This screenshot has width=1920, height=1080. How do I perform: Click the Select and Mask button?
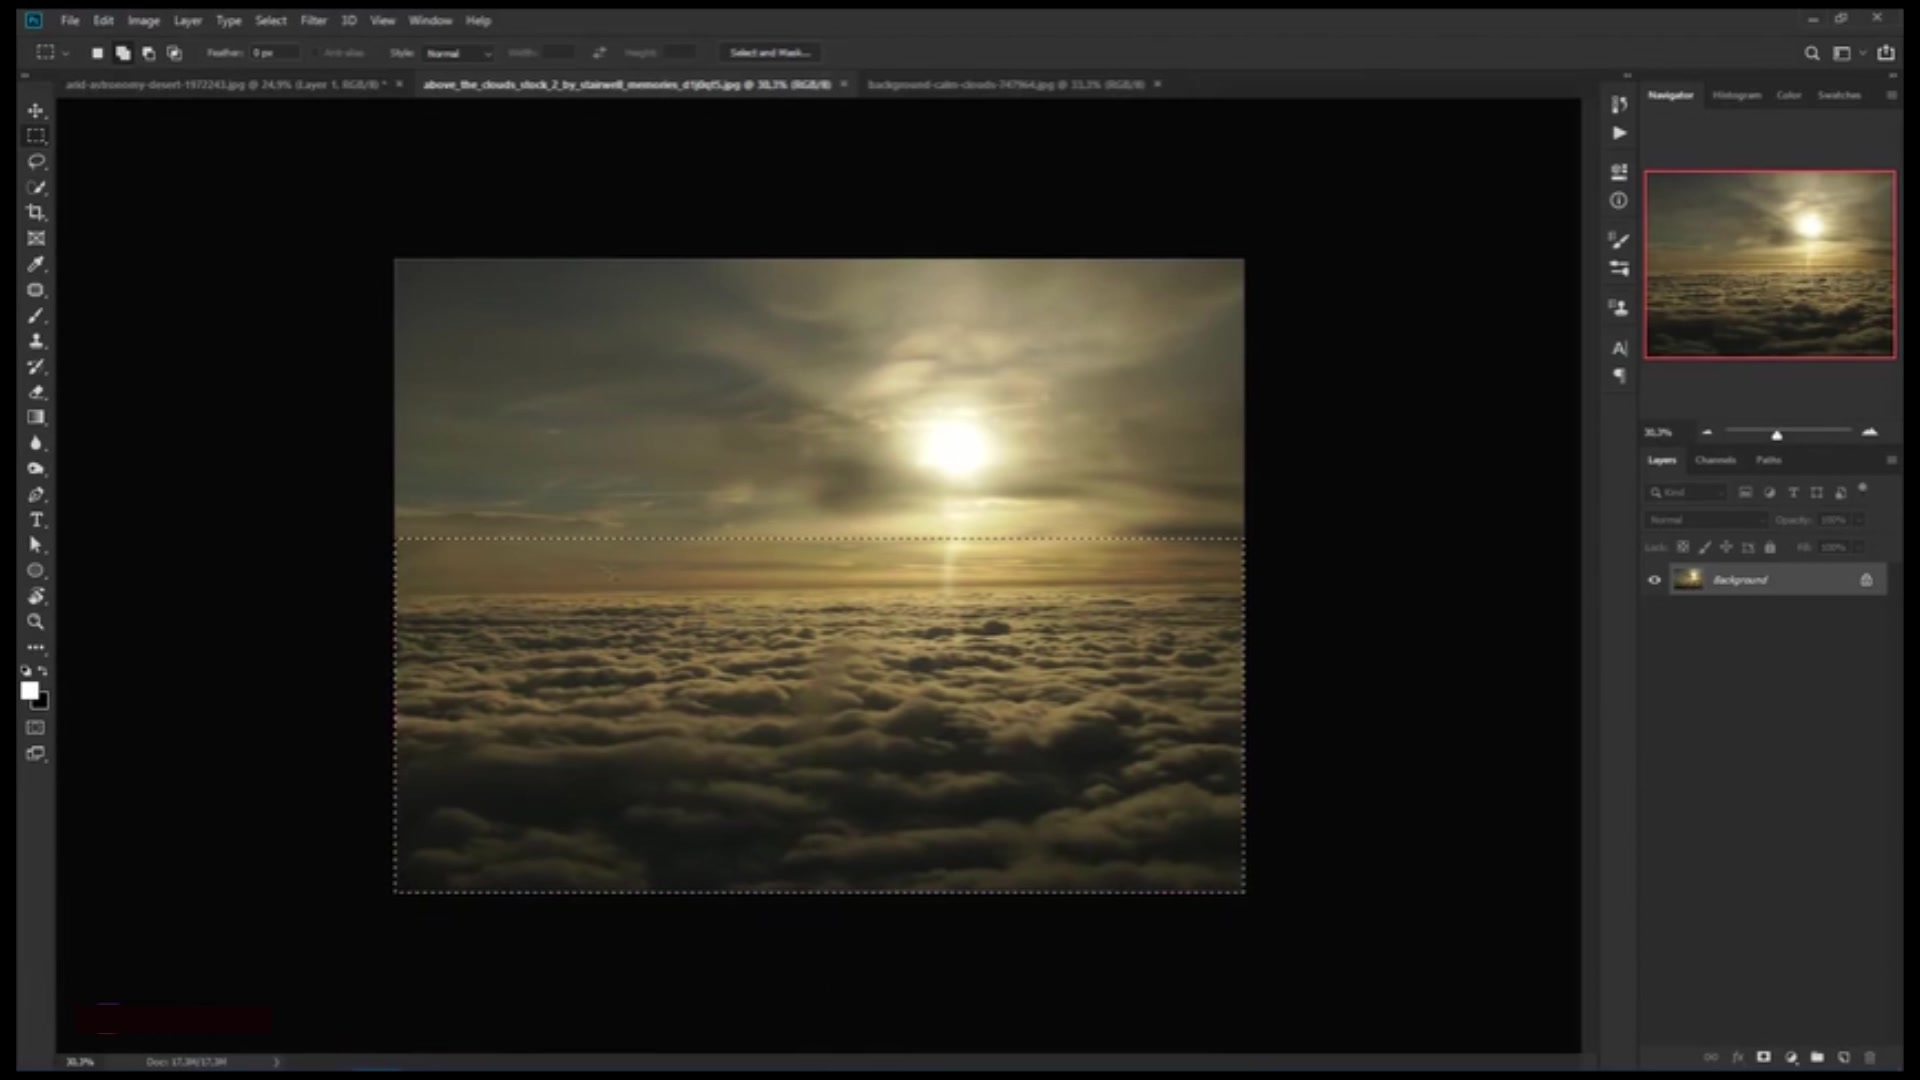769,53
